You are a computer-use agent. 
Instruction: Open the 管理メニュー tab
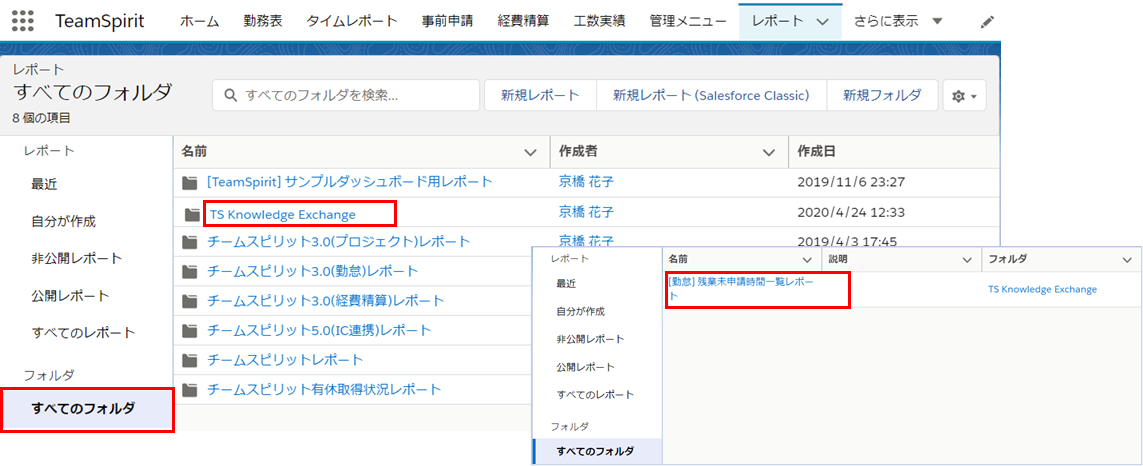click(688, 21)
